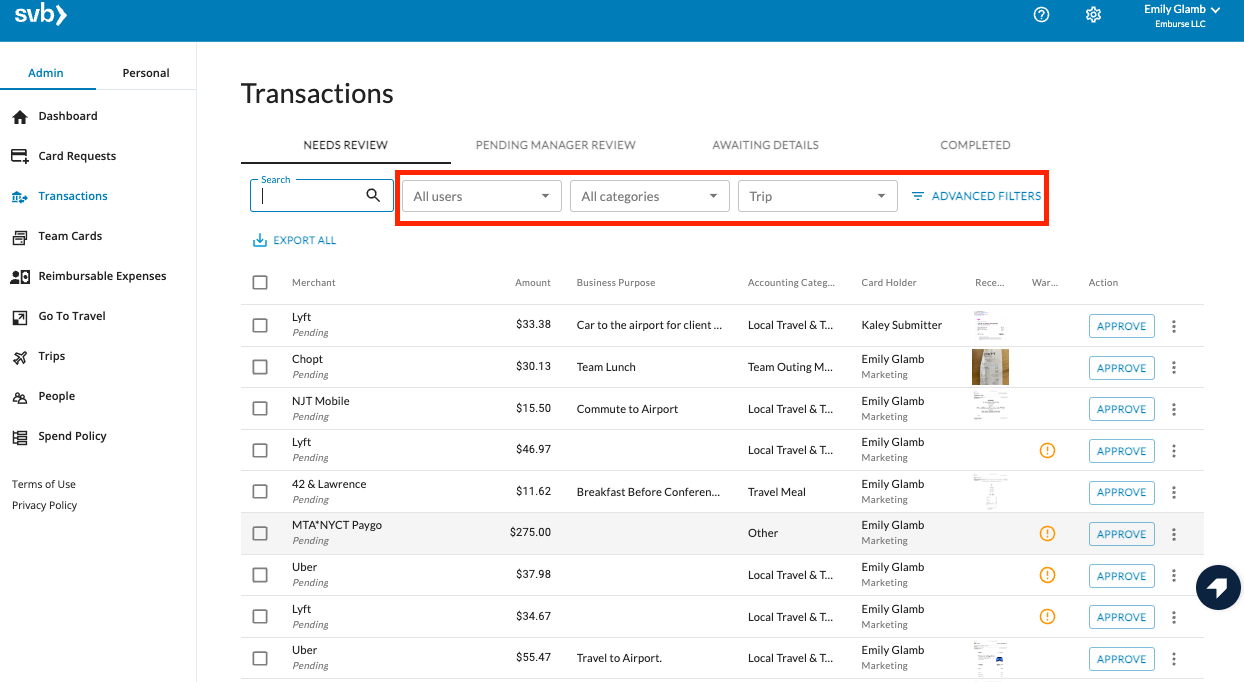Open Advanced Filters
The width and height of the screenshot is (1244, 682).
tap(976, 196)
